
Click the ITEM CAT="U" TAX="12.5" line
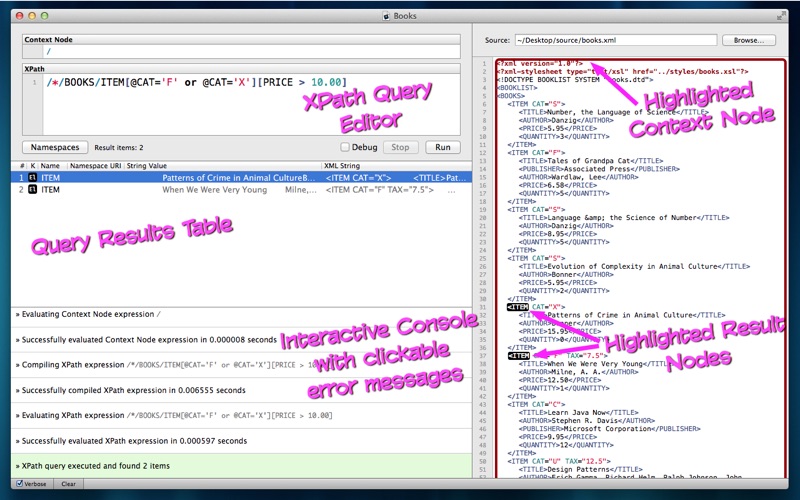point(559,461)
